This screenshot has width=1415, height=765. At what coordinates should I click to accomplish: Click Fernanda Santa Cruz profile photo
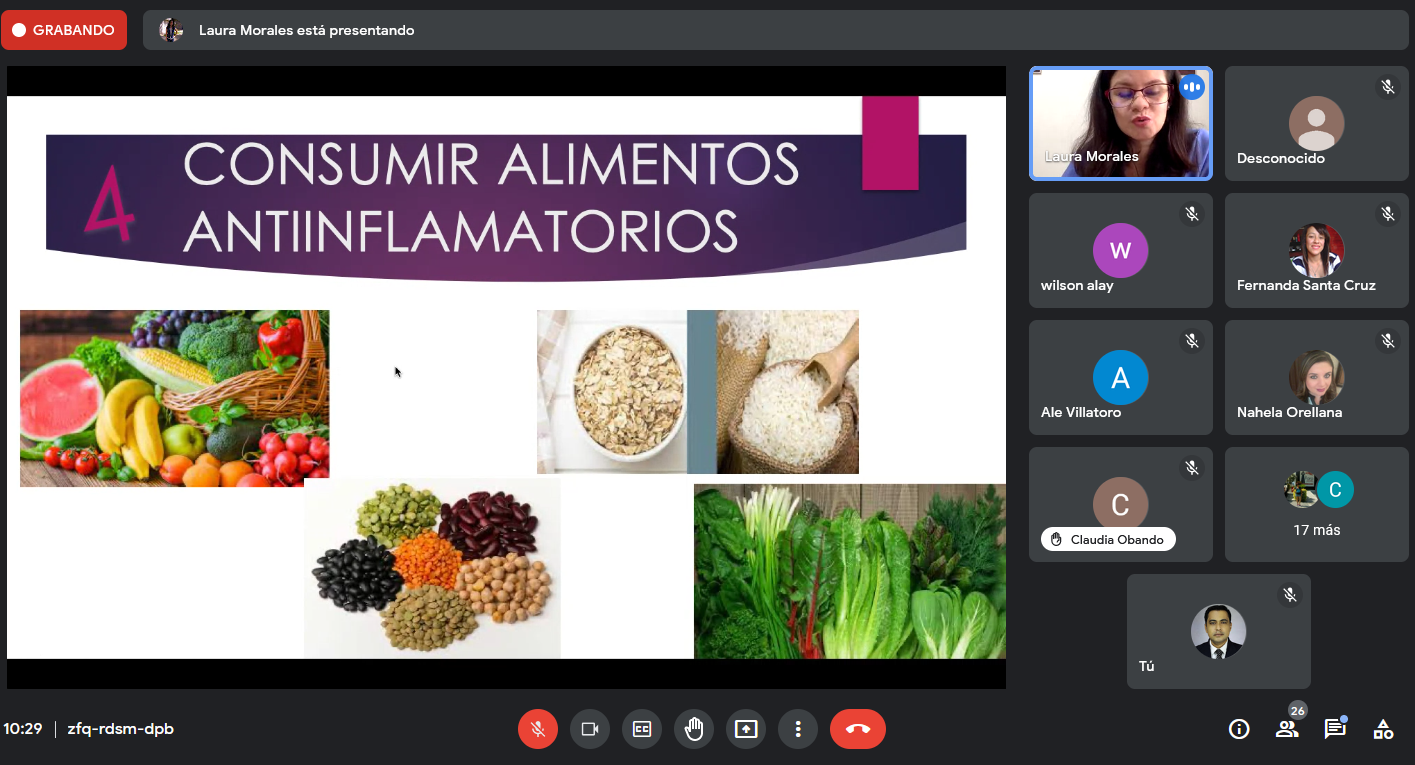(x=1317, y=250)
